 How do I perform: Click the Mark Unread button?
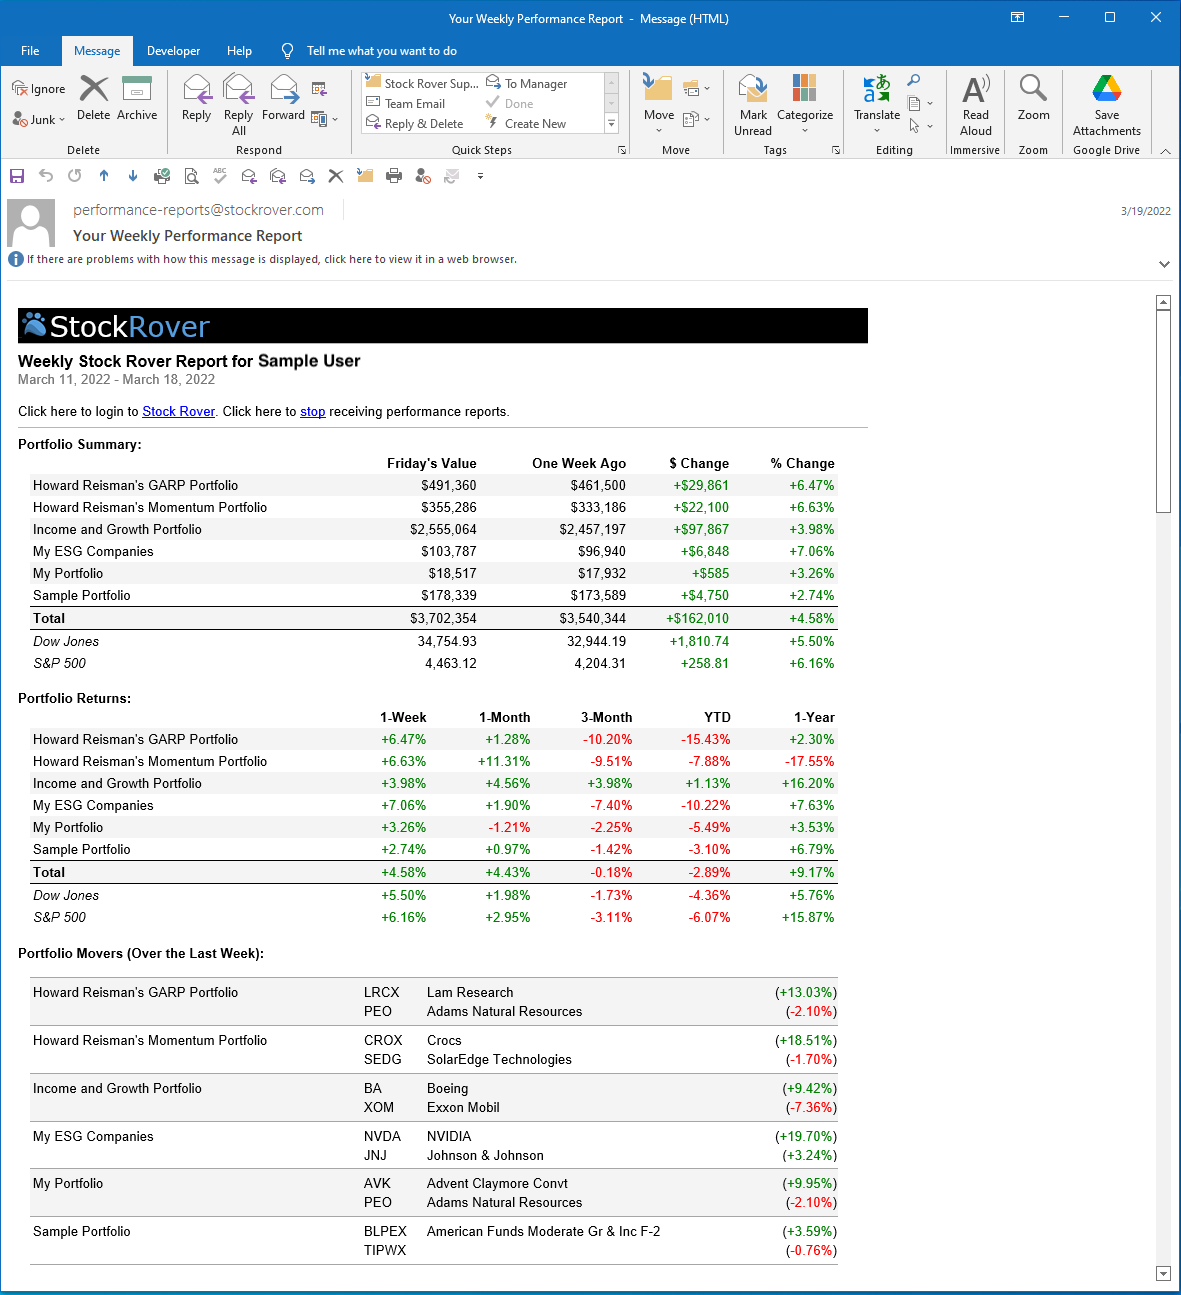pyautogui.click(x=753, y=105)
